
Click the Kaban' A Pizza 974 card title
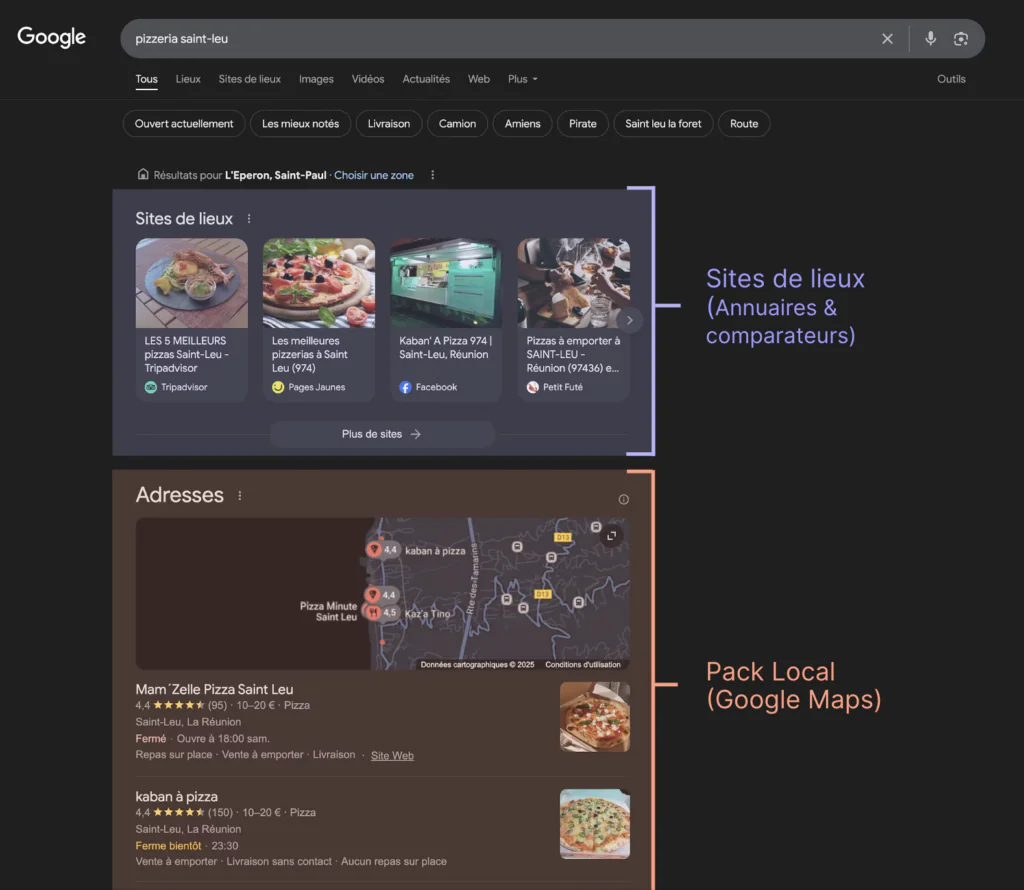click(x=445, y=347)
